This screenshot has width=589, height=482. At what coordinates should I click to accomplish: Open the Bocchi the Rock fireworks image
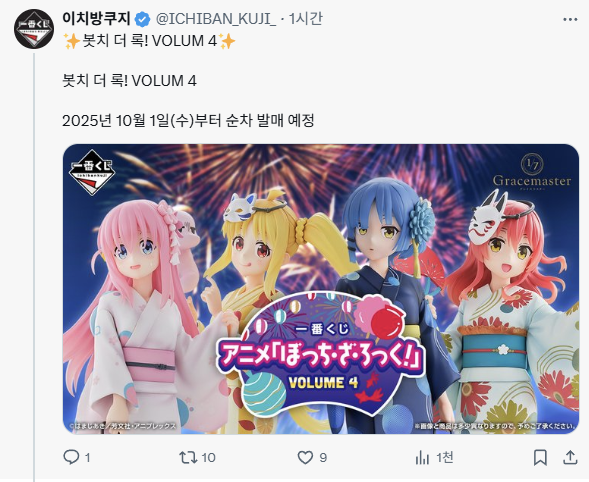click(x=321, y=289)
